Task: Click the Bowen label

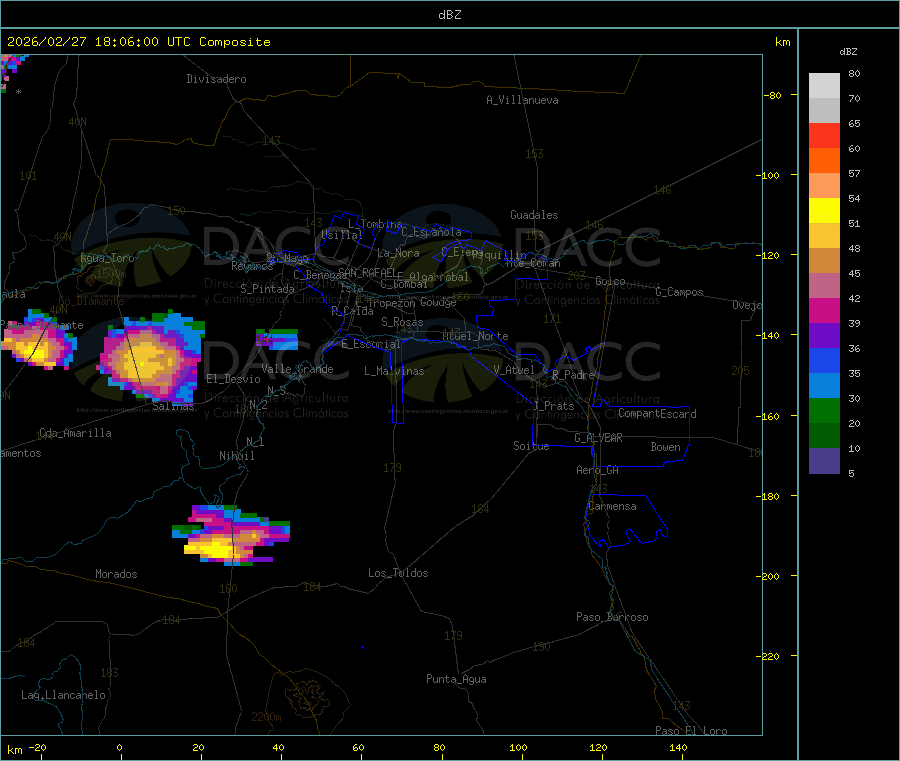Action: (665, 447)
